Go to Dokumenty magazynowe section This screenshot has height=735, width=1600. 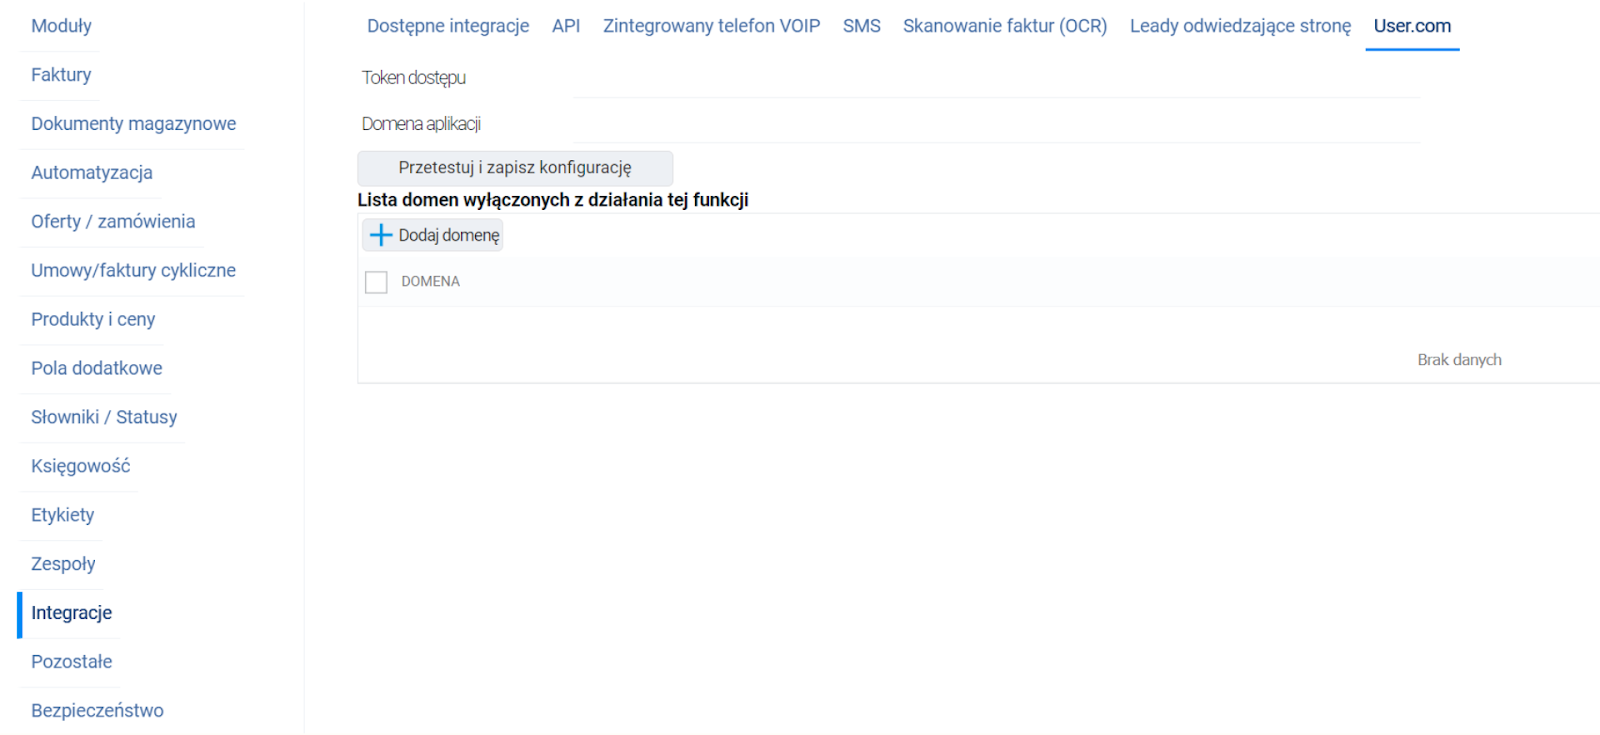pos(133,124)
